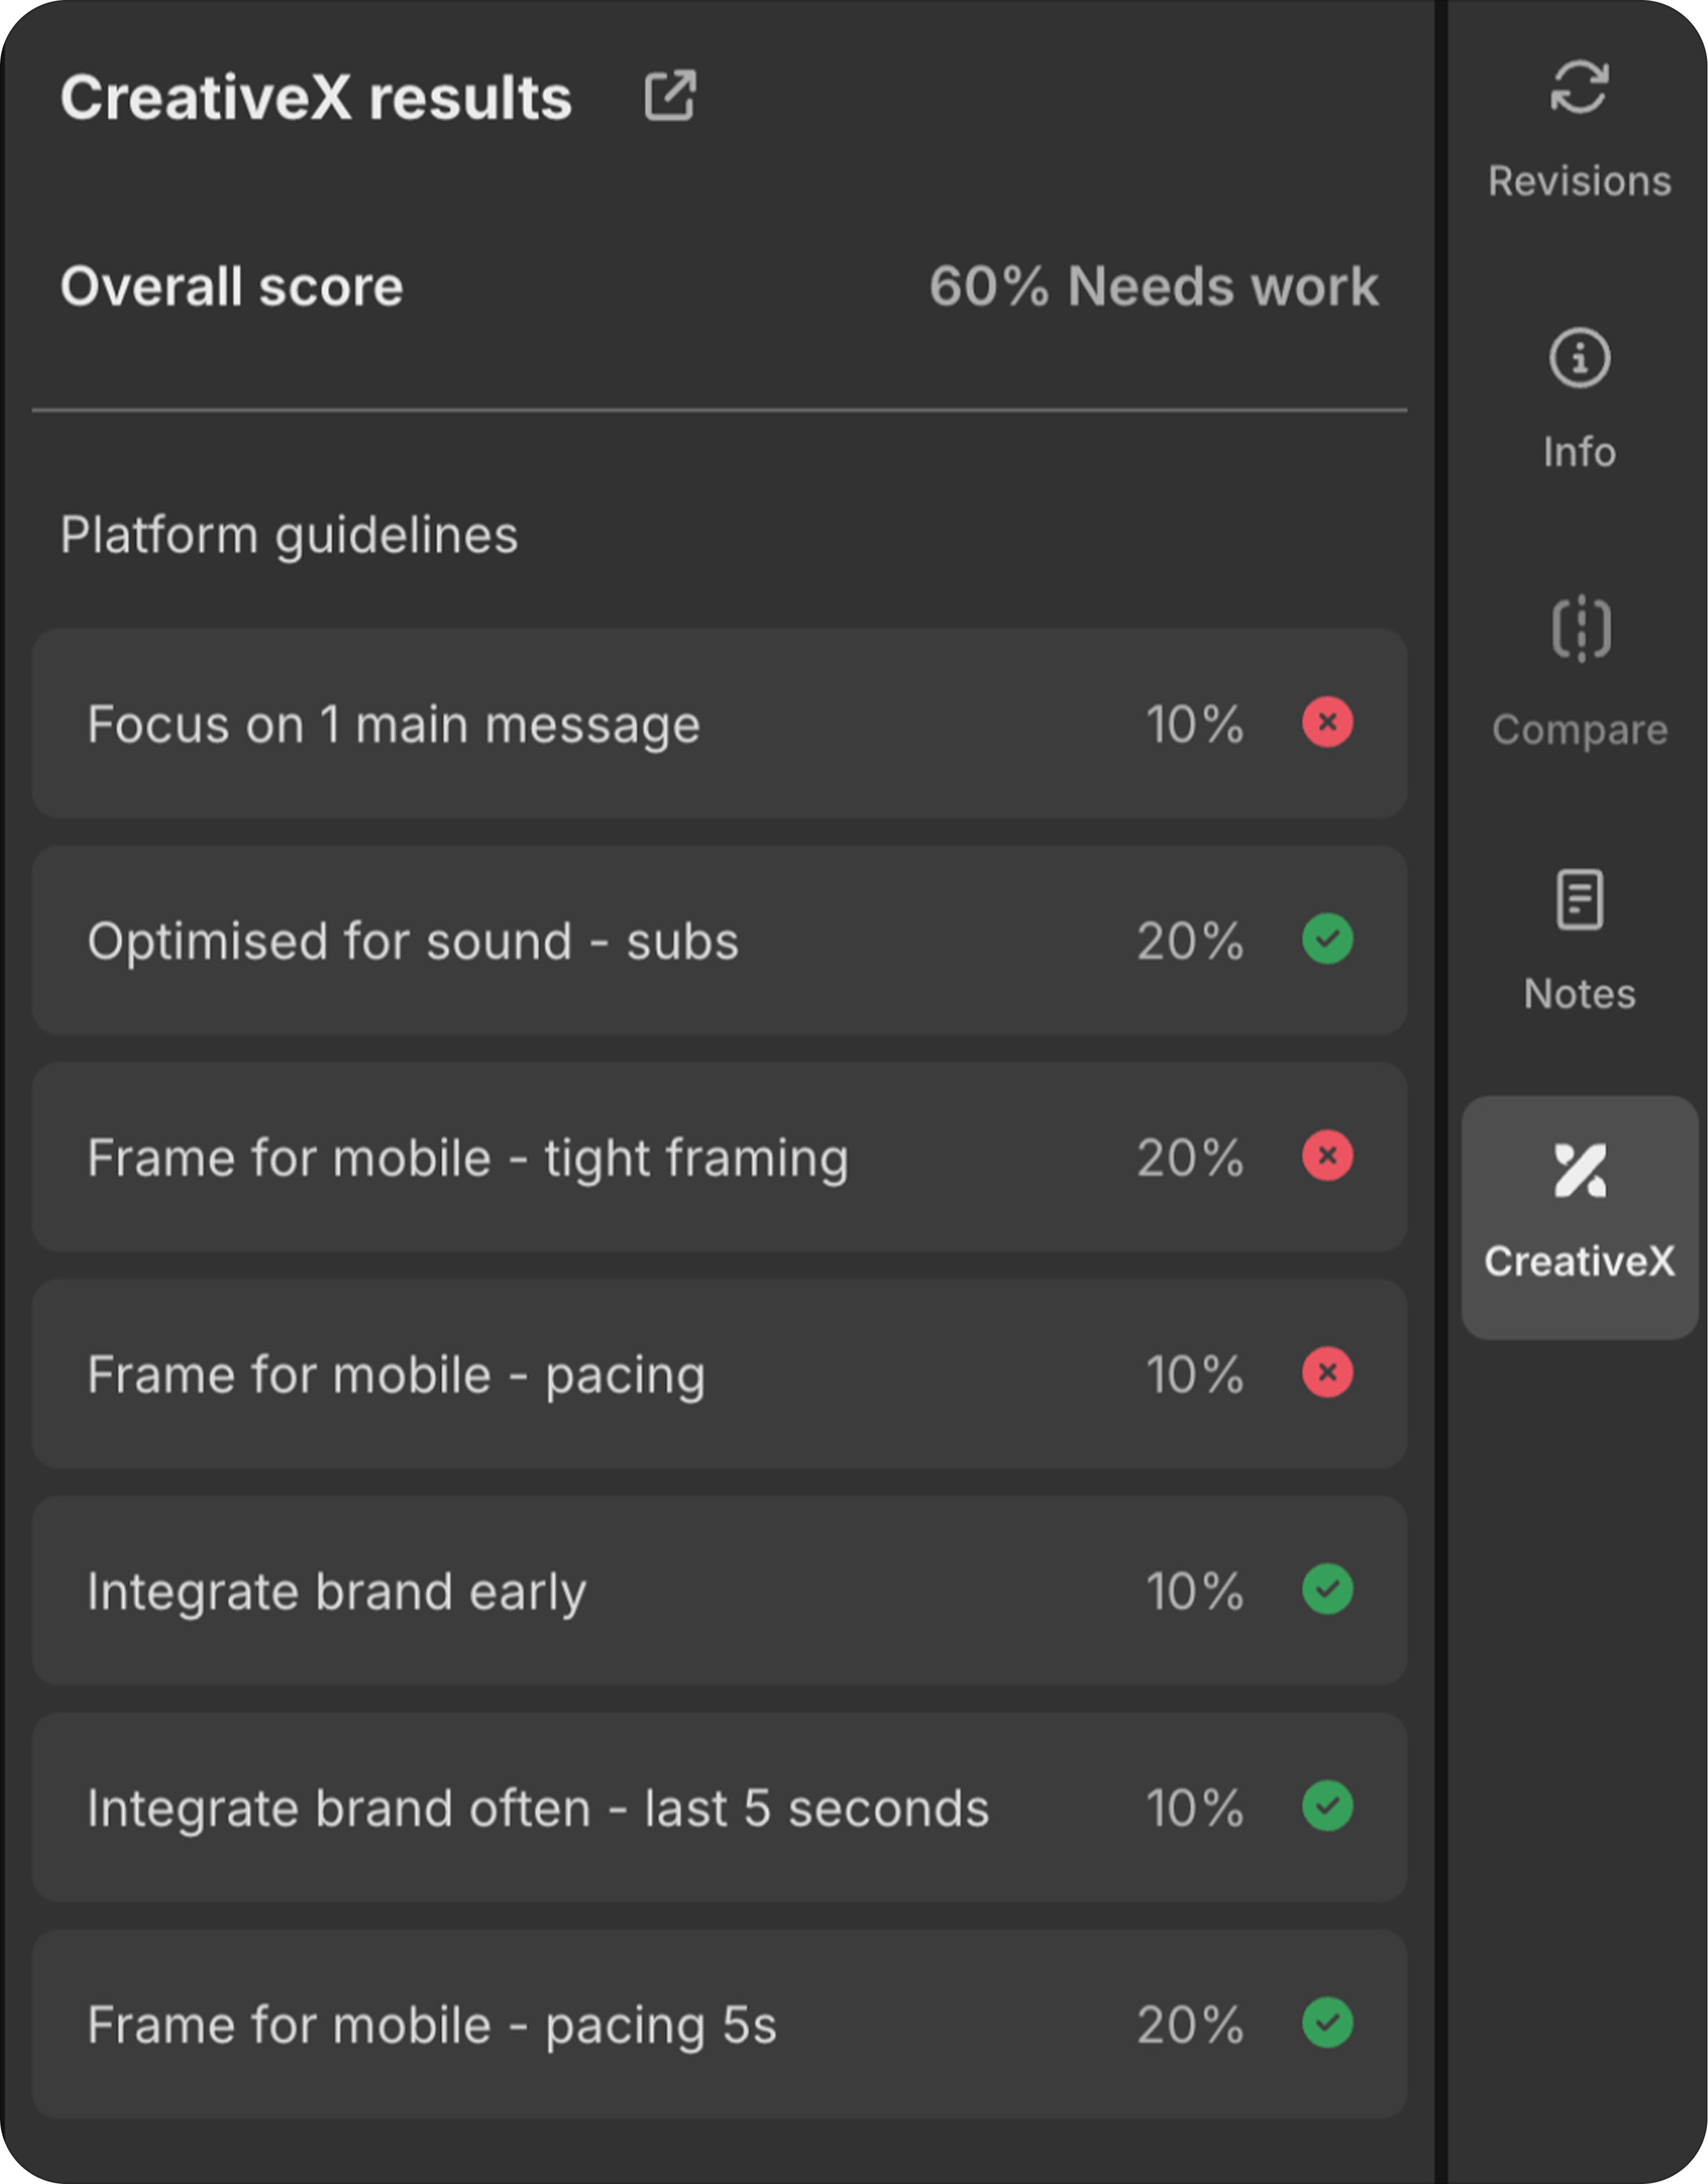Viewport: 1708px width, 2184px height.
Task: Open the Compare view icon
Action: [1580, 629]
